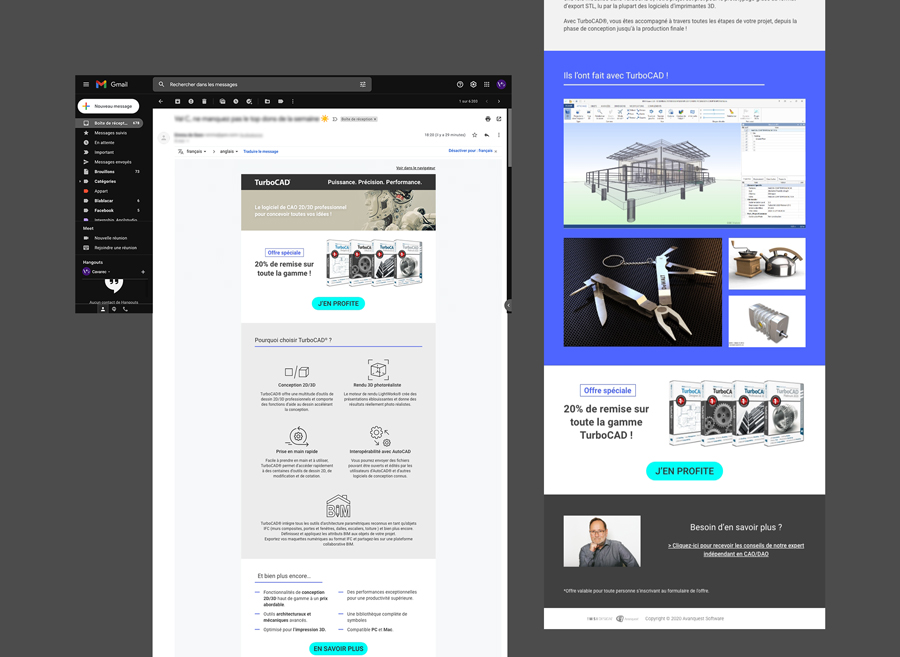Open the account avatar in Gmail header
This screenshot has width=900, height=657.
point(501,84)
